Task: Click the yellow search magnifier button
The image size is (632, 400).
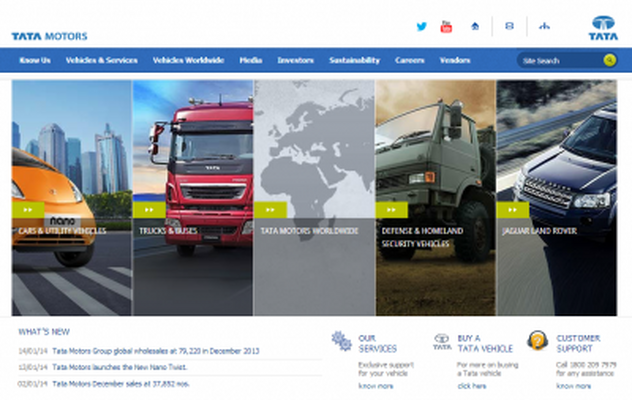Action: 610,60
